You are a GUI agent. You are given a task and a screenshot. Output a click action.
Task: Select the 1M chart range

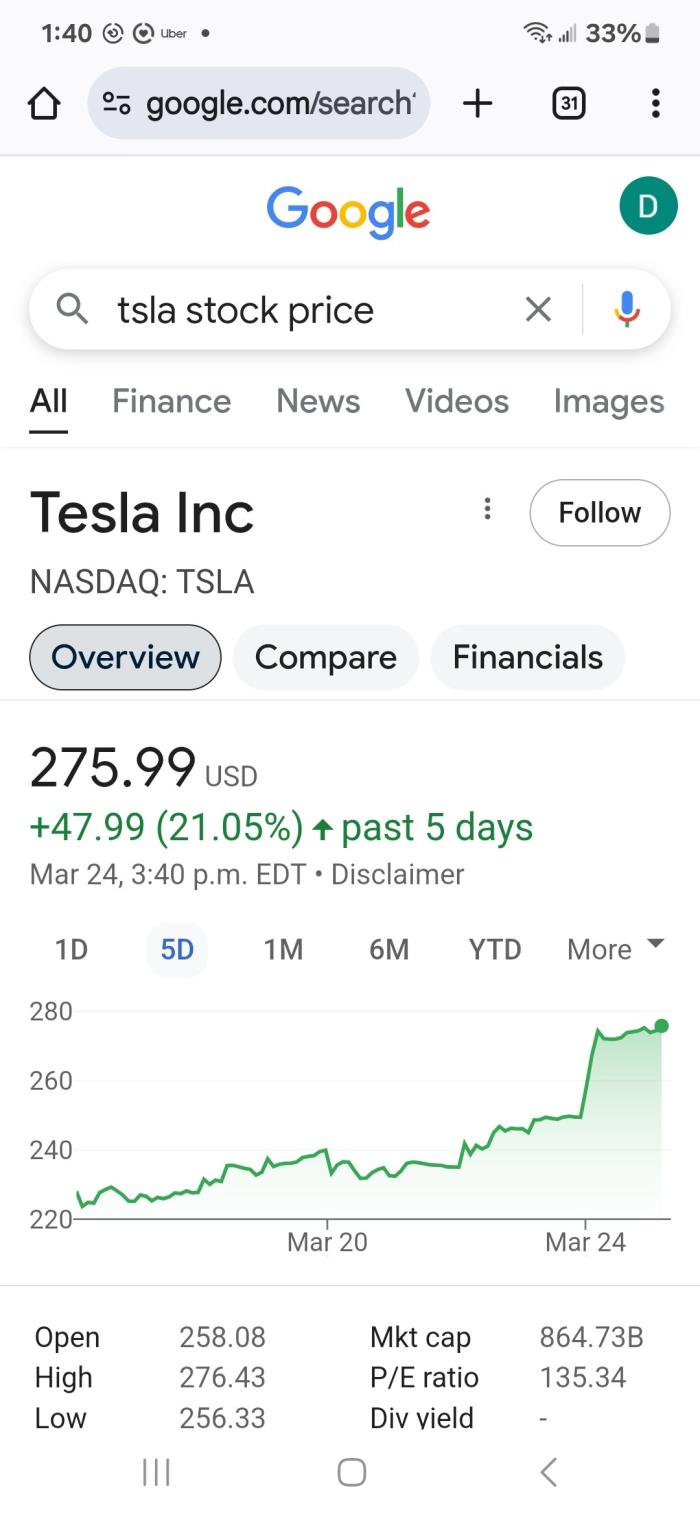pyautogui.click(x=283, y=949)
